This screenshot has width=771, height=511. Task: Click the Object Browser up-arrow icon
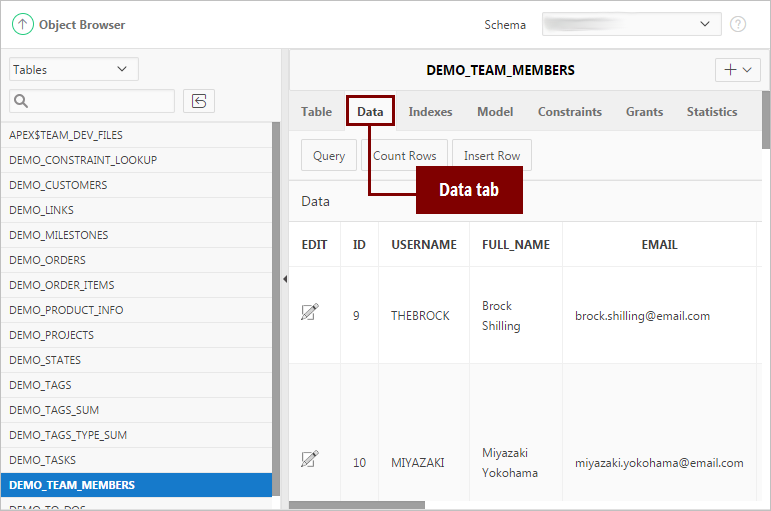(22, 24)
